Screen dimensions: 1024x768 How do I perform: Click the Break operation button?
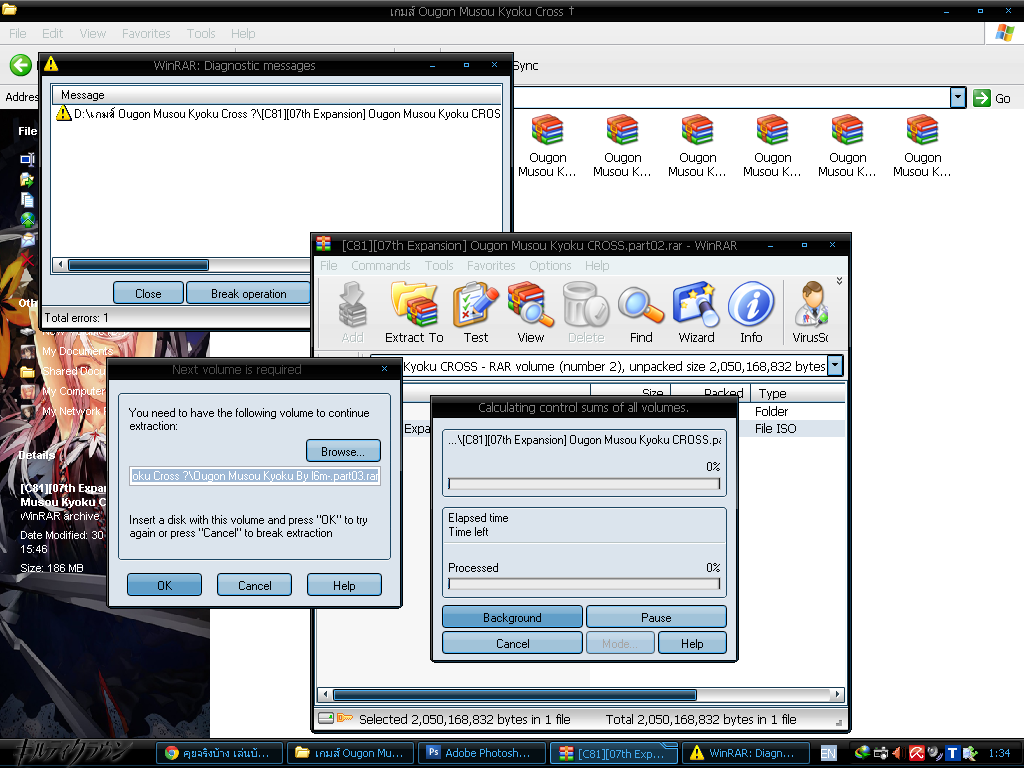[248, 293]
